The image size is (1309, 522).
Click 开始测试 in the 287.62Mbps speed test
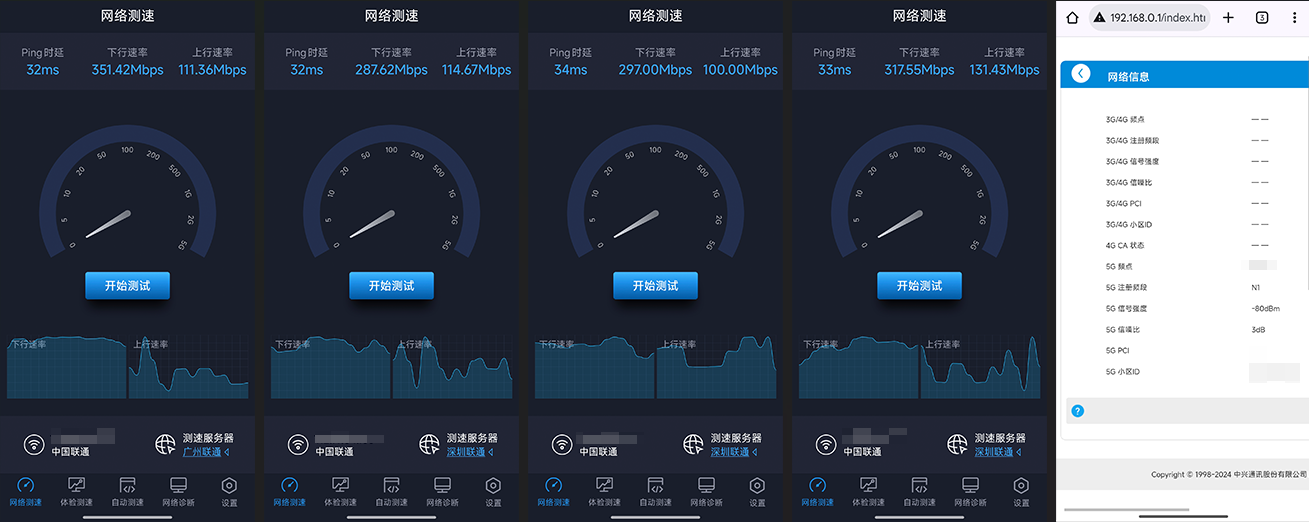(391, 285)
